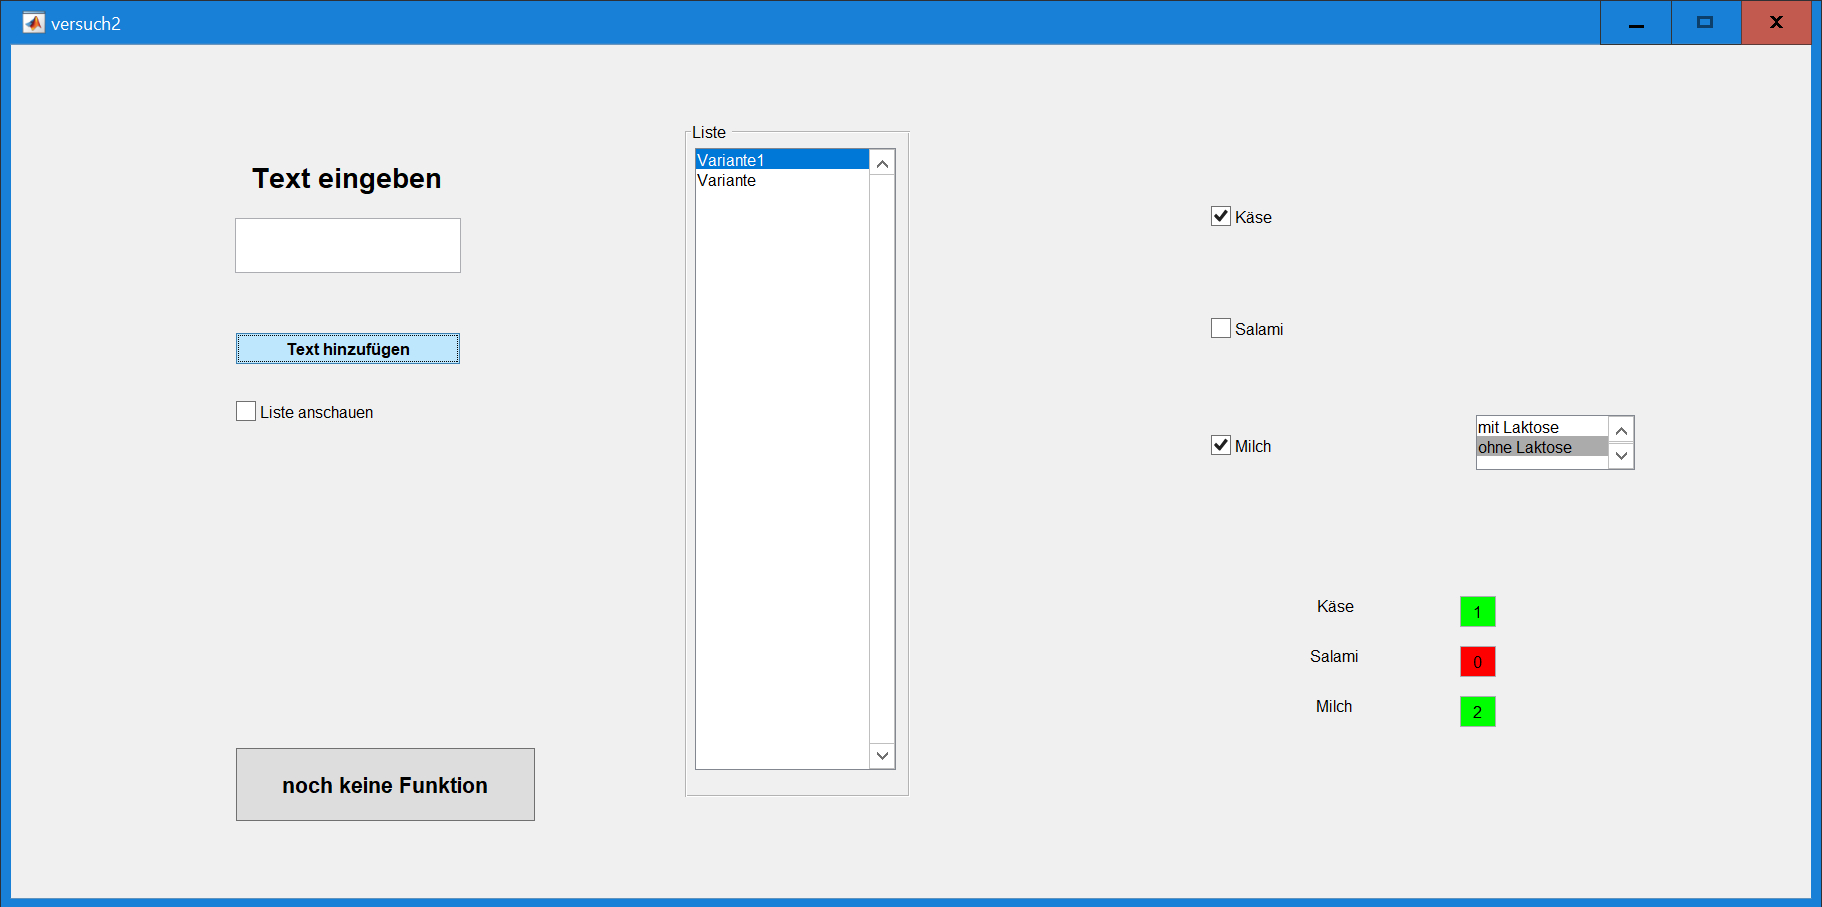Click up arrow of Laktose list
Screen dimensions: 1822x907
tap(1622, 430)
